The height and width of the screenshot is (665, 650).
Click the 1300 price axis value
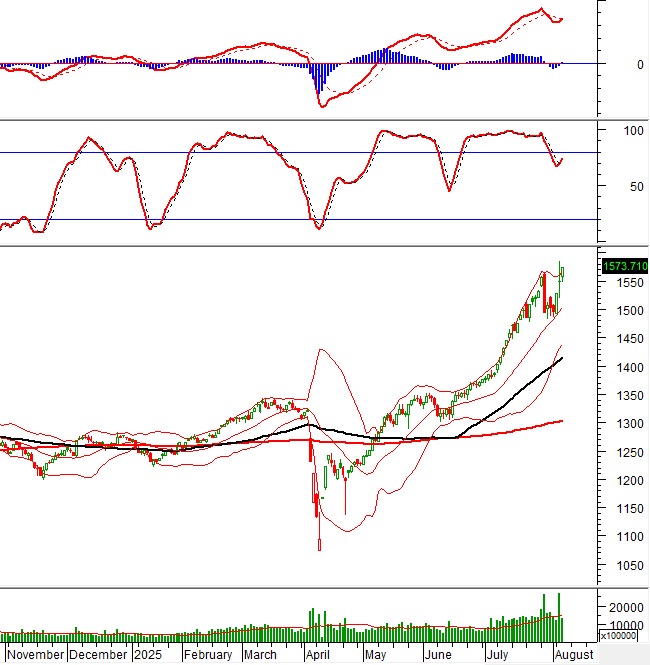pos(630,424)
